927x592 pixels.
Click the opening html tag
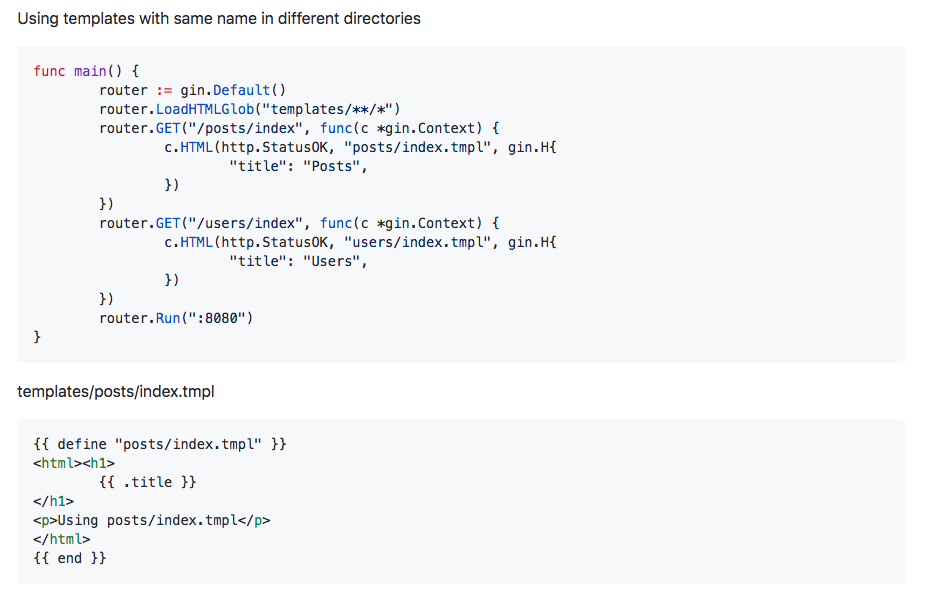point(57,463)
